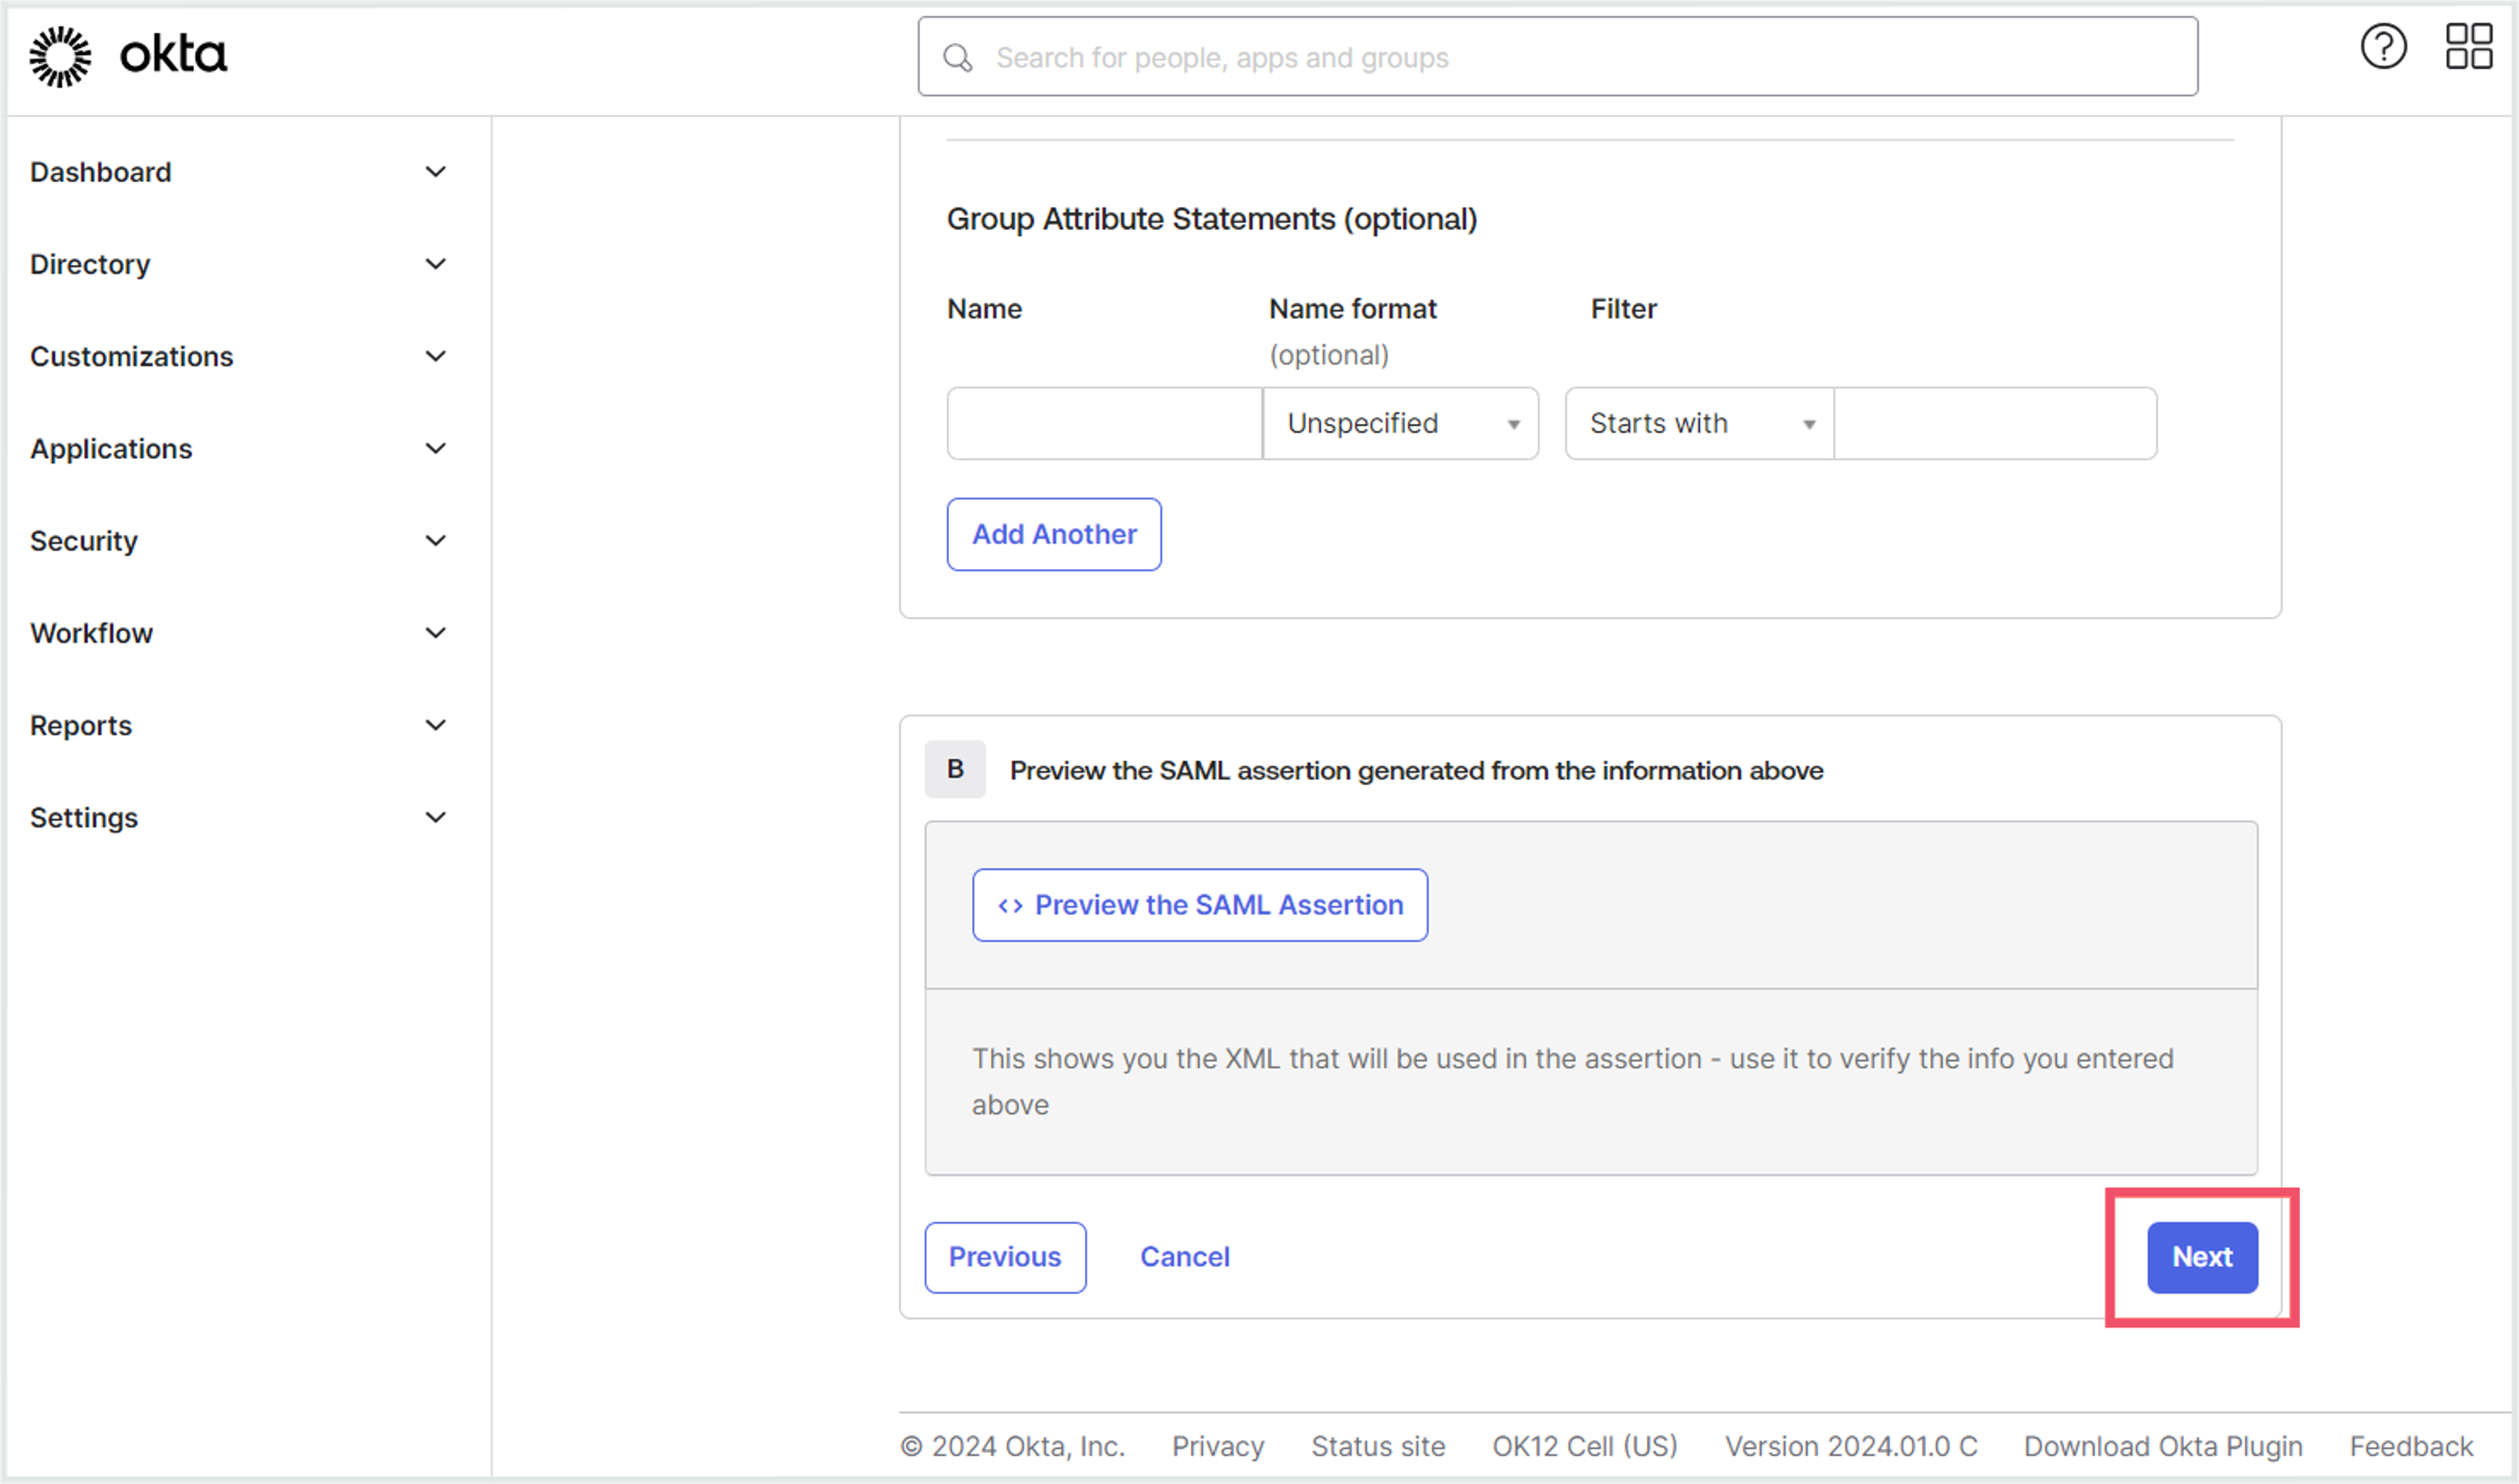Open the Download Okta Plugin link
Screen dimensions: 2519x1484
click(2163, 1446)
